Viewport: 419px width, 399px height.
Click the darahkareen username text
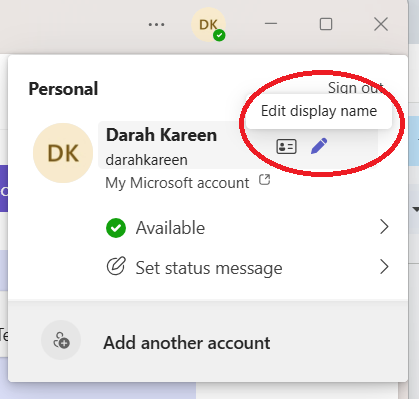(x=146, y=160)
